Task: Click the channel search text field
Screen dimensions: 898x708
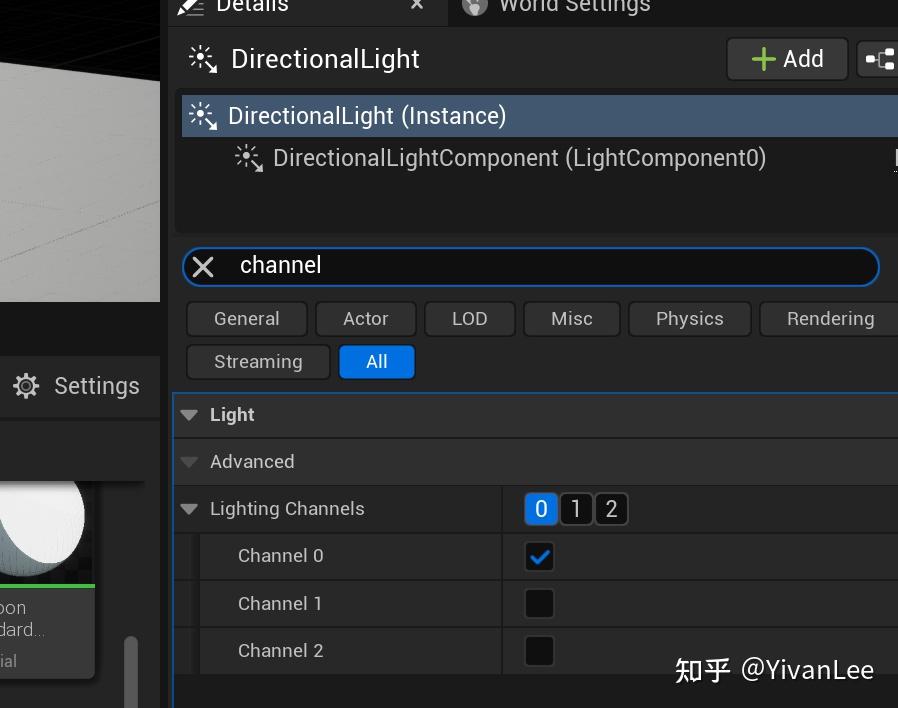Action: tap(550, 266)
